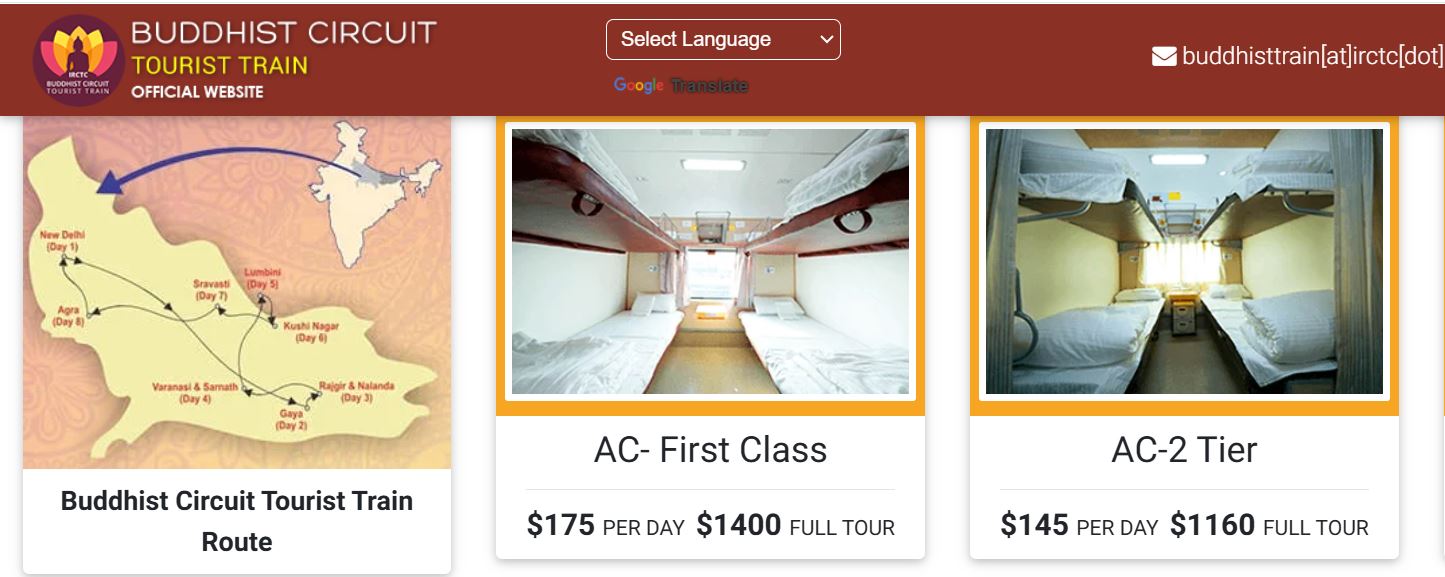
Task: Select the lotus emblem on the site logo
Action: pyautogui.click(x=76, y=45)
